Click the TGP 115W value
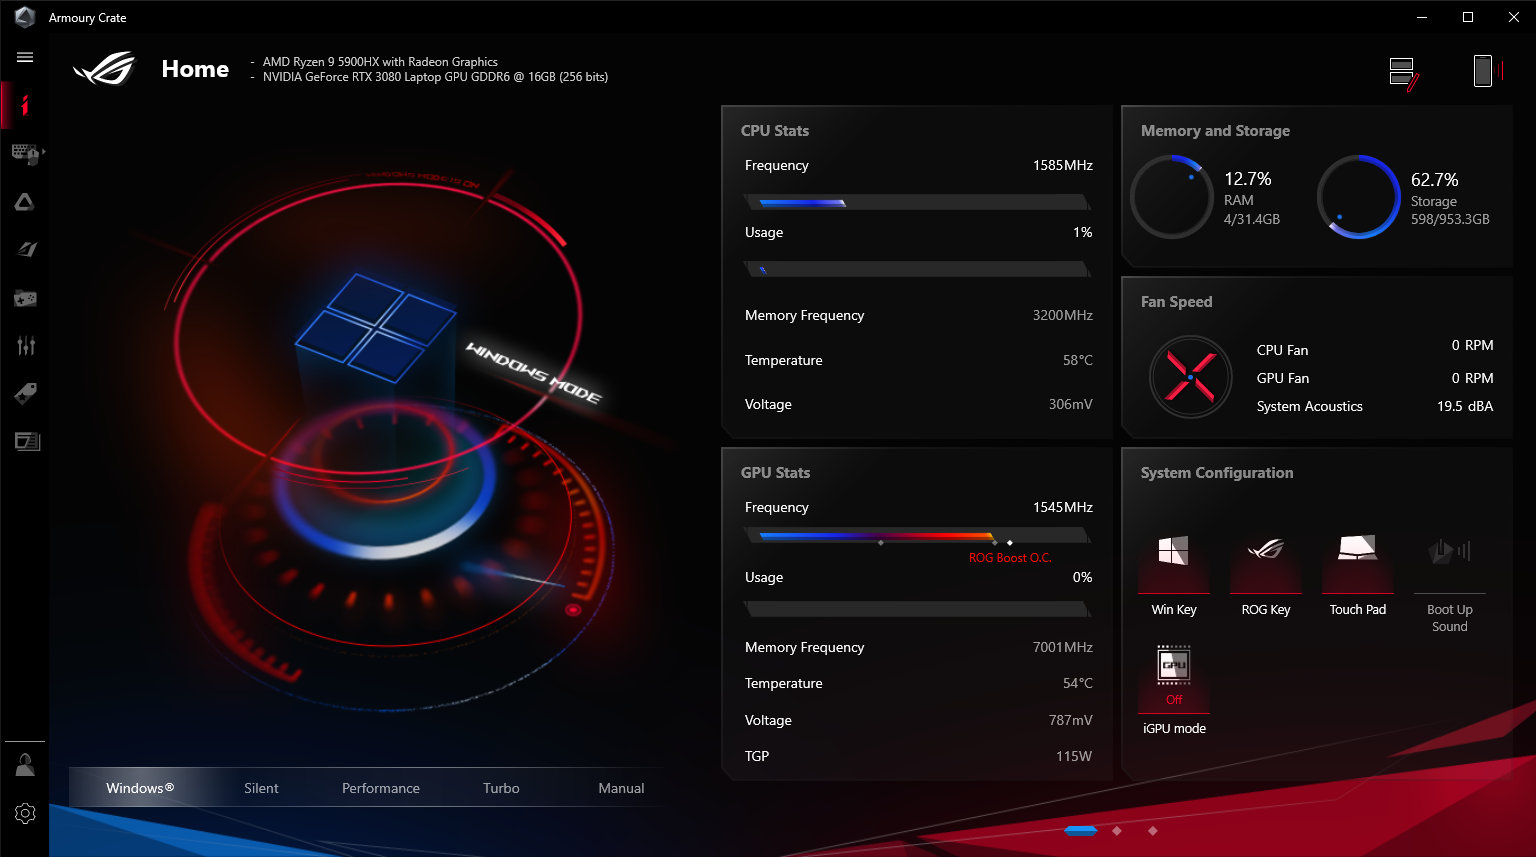This screenshot has width=1536, height=857. 1074,756
